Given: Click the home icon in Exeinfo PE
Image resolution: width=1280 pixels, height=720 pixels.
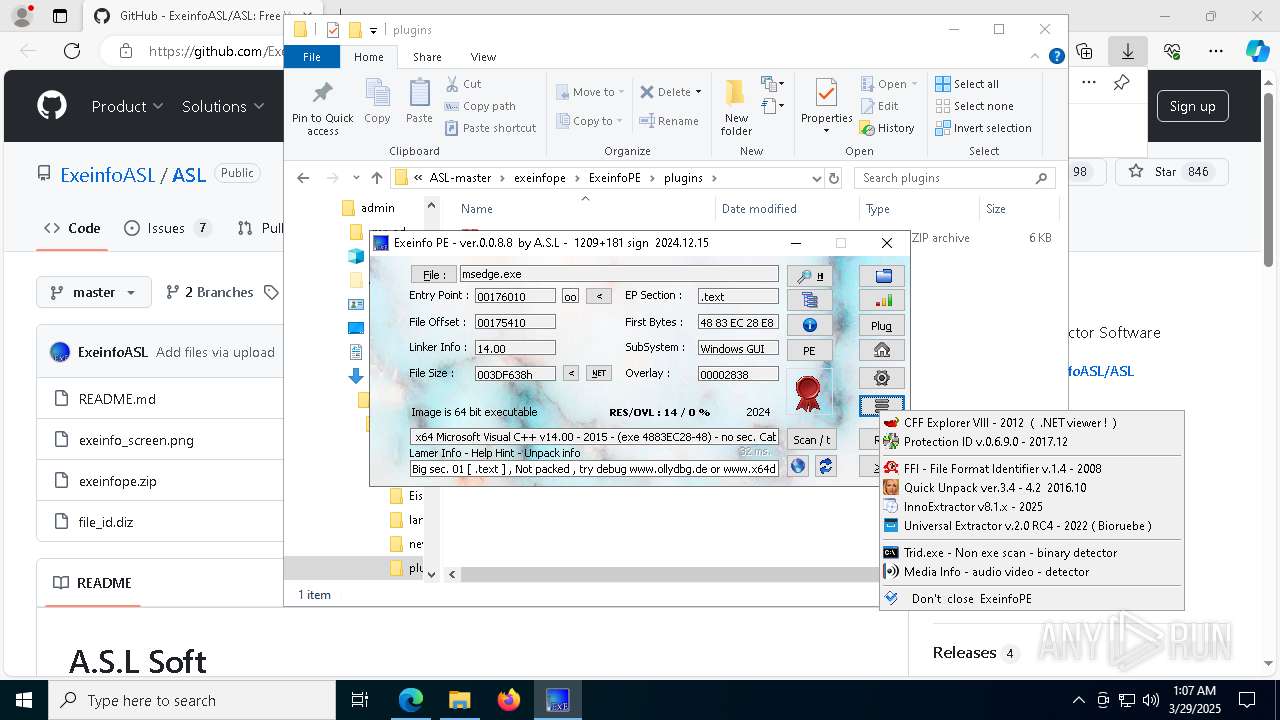Looking at the screenshot, I should [x=882, y=350].
